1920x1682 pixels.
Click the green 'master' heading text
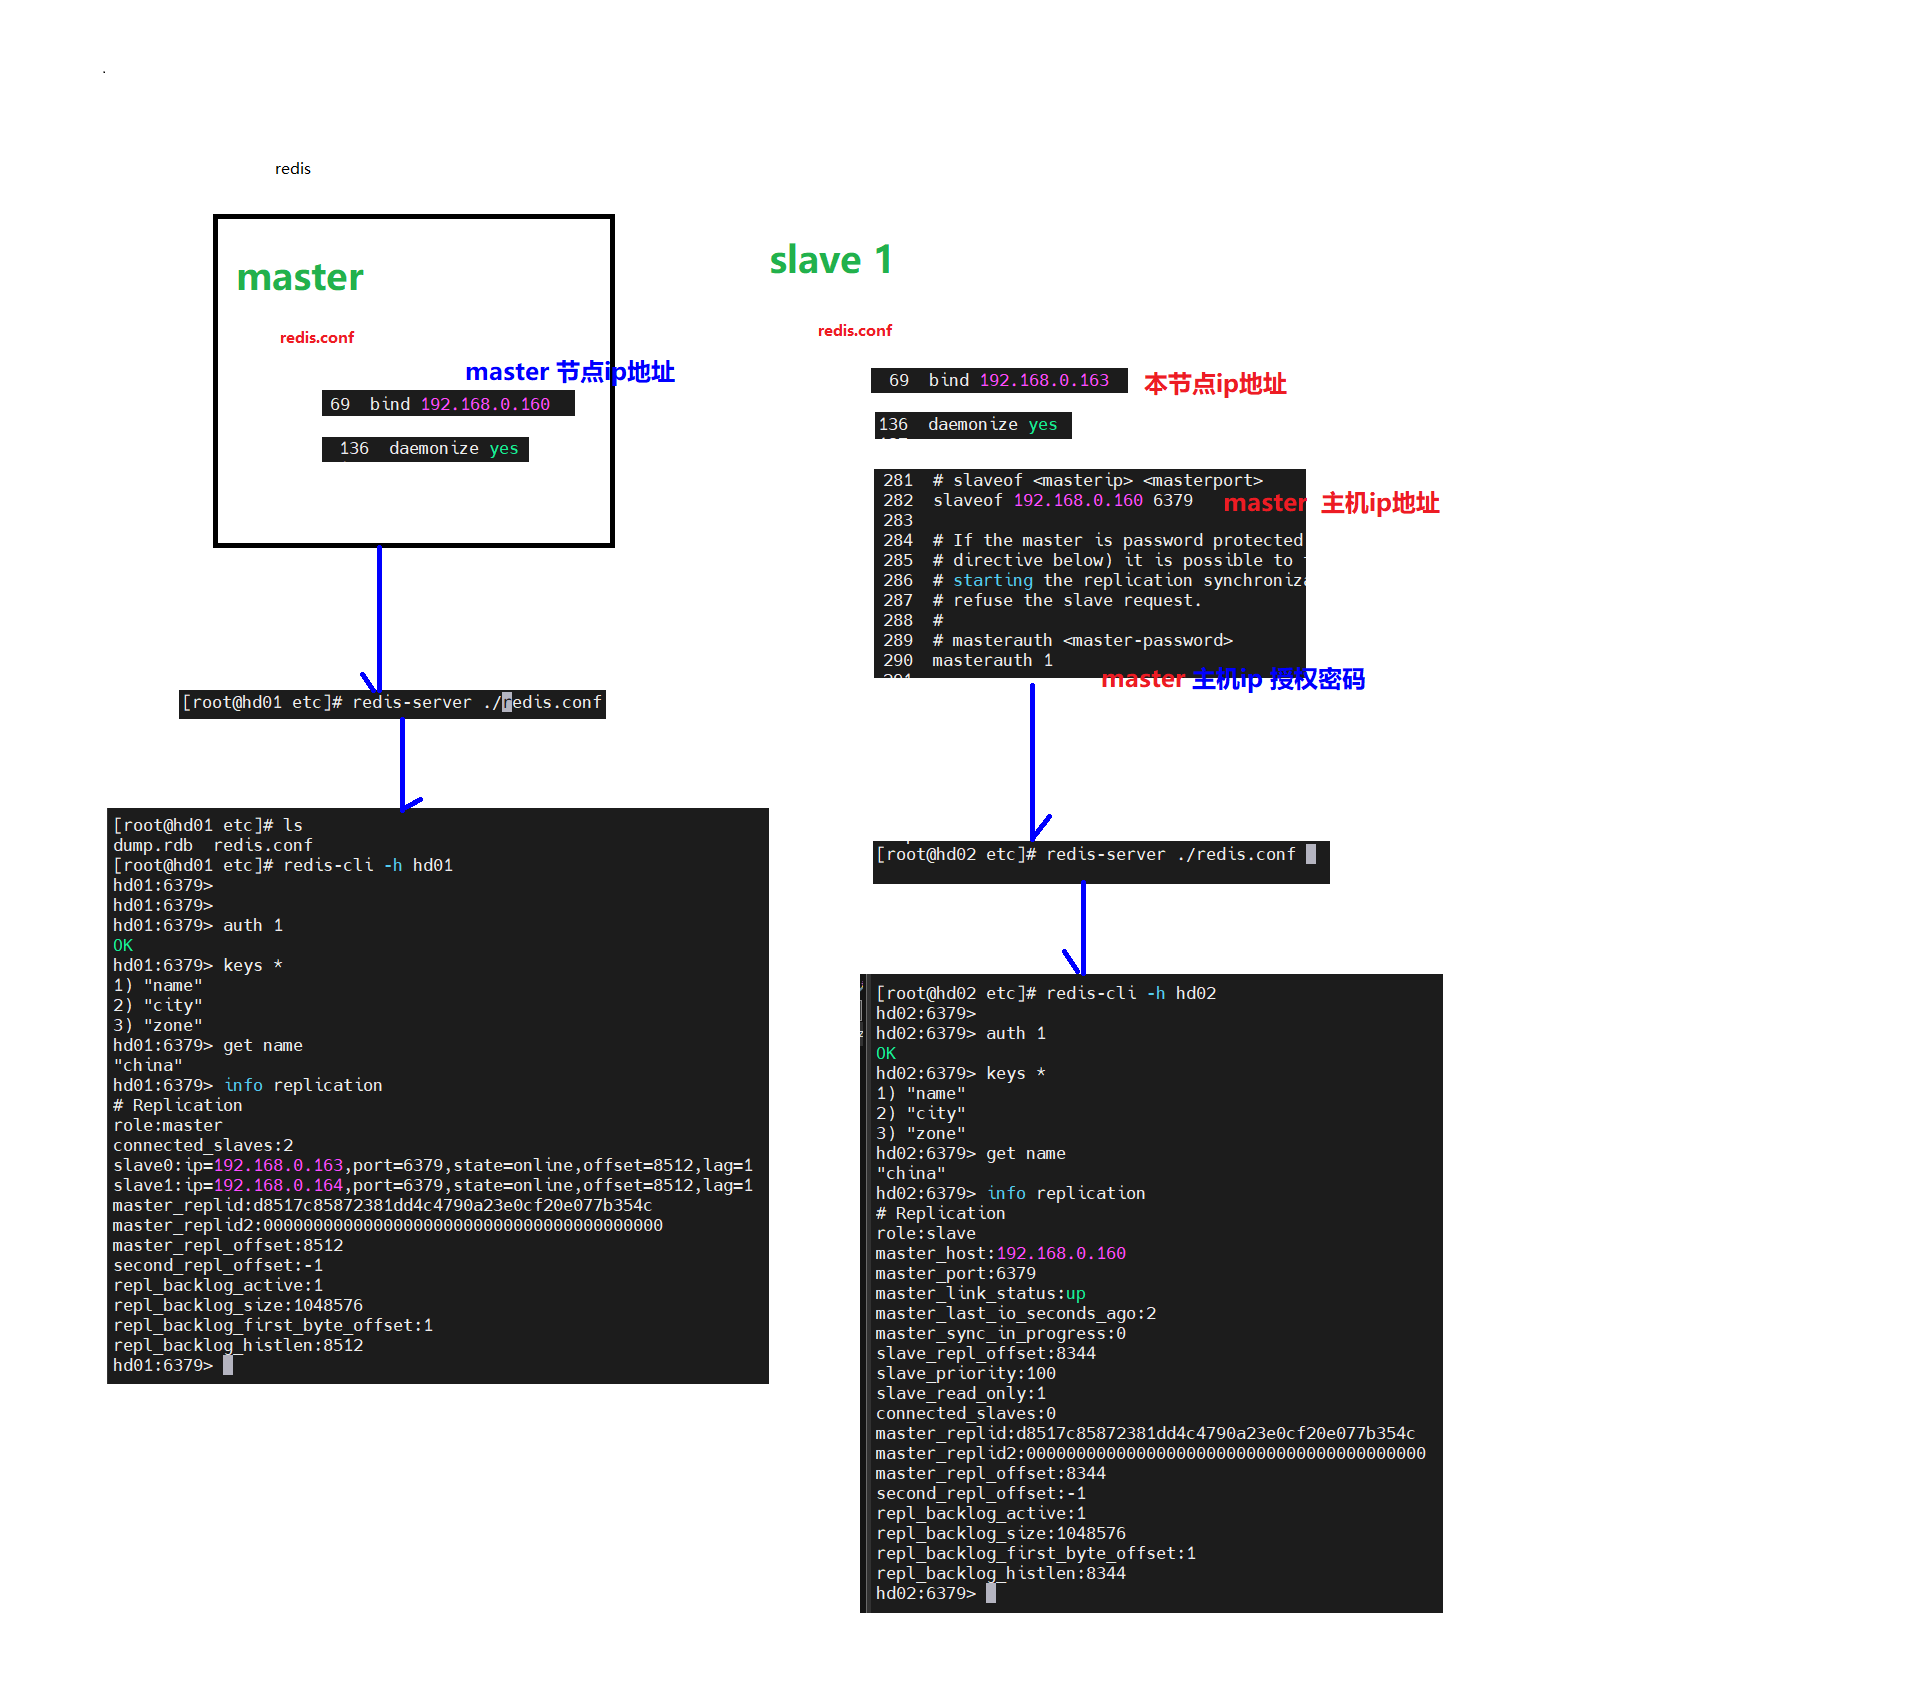click(x=300, y=277)
